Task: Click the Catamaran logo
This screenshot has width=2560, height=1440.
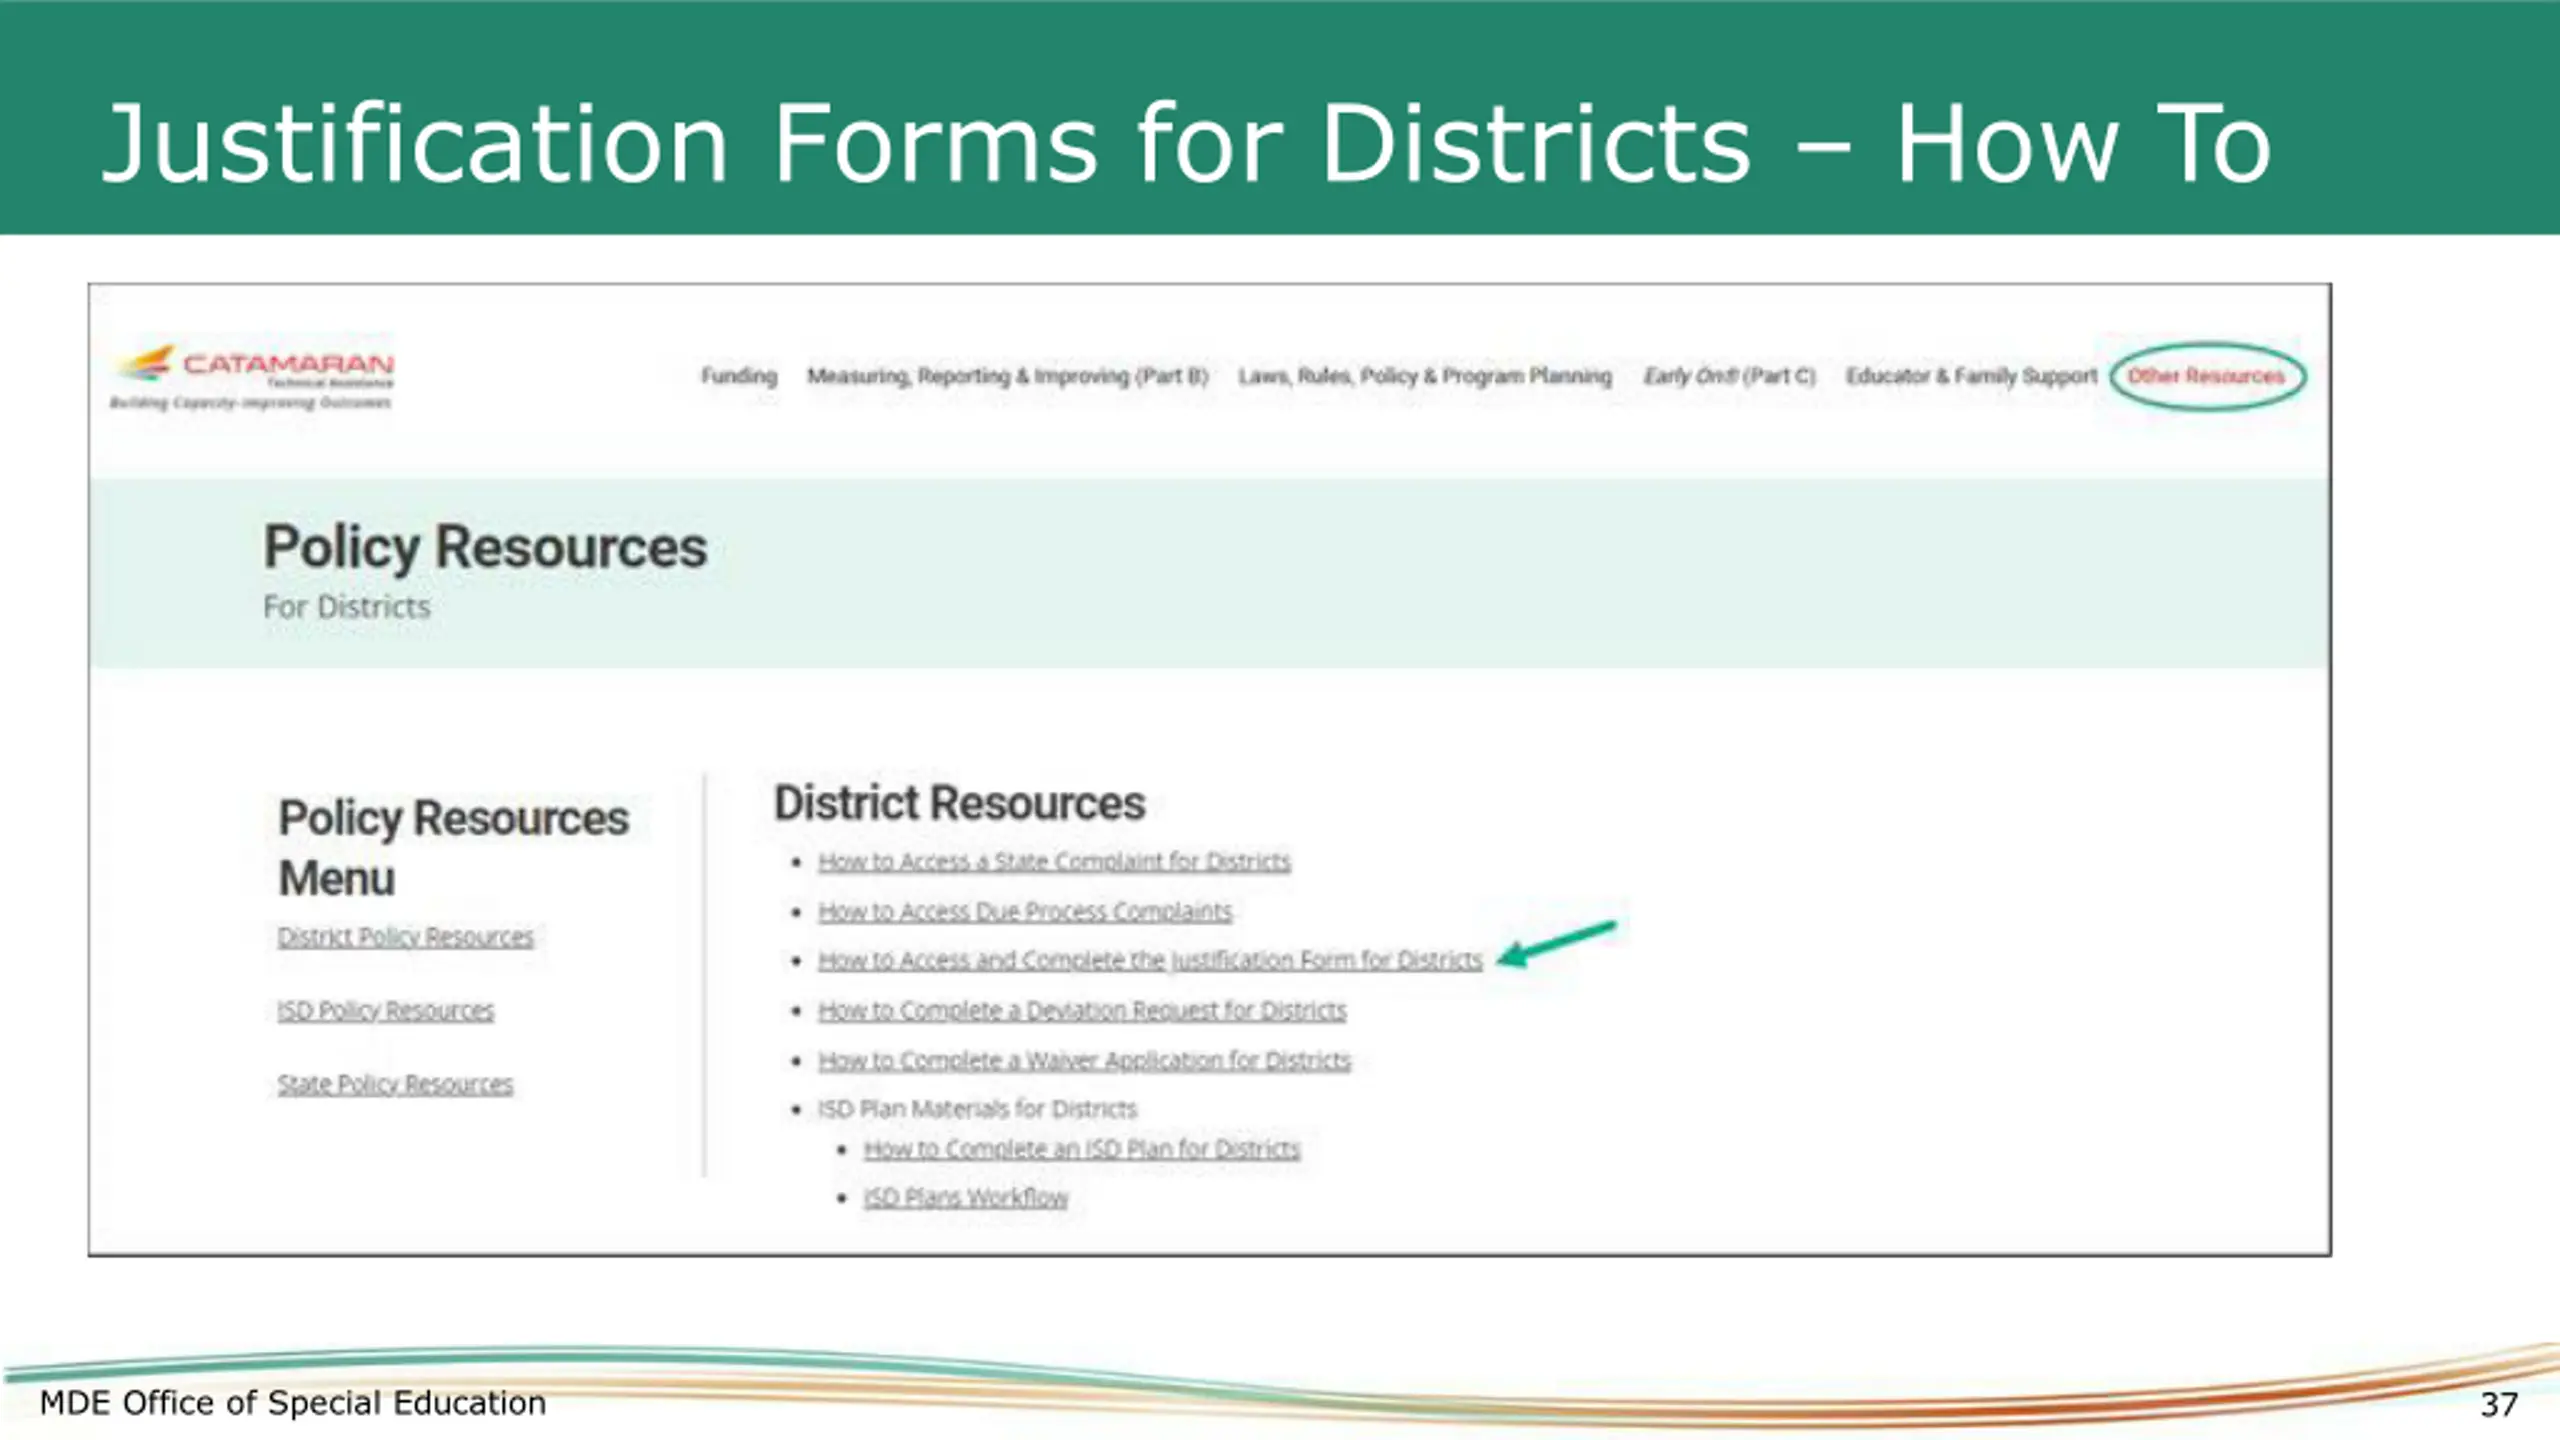Action: coord(252,378)
